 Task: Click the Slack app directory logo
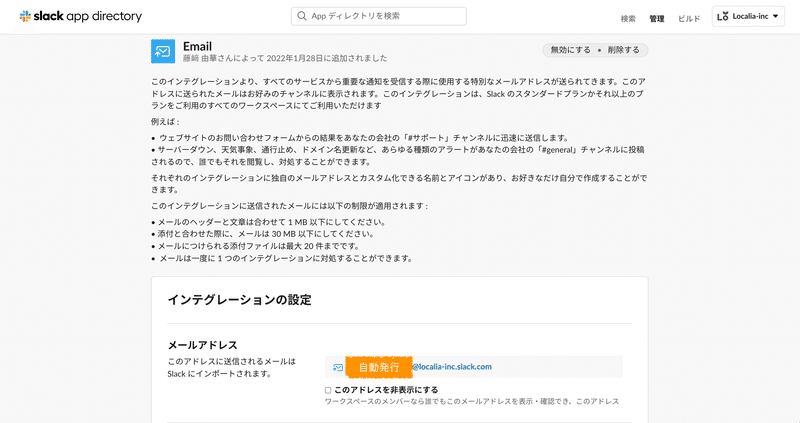[x=81, y=16]
